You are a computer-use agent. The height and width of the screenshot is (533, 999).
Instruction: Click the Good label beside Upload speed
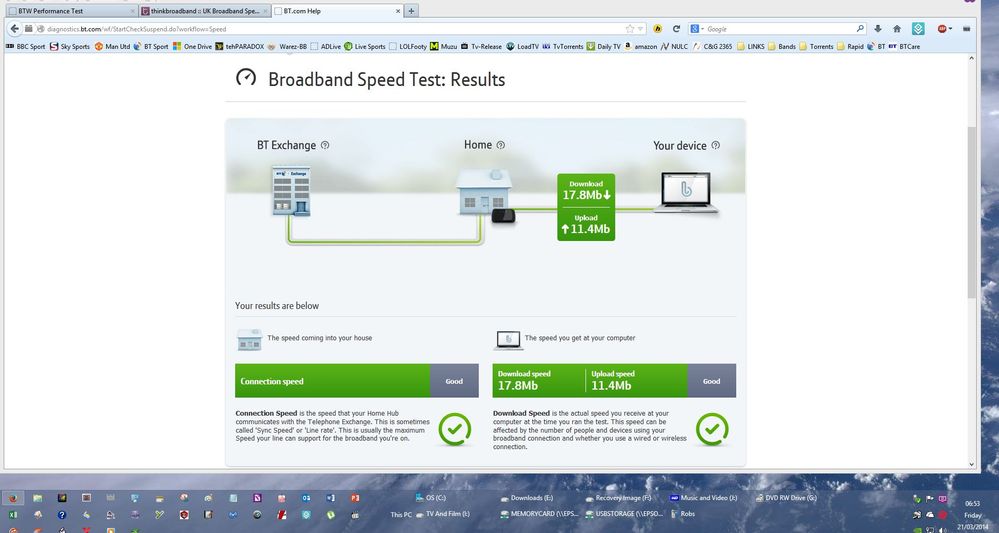pos(712,381)
